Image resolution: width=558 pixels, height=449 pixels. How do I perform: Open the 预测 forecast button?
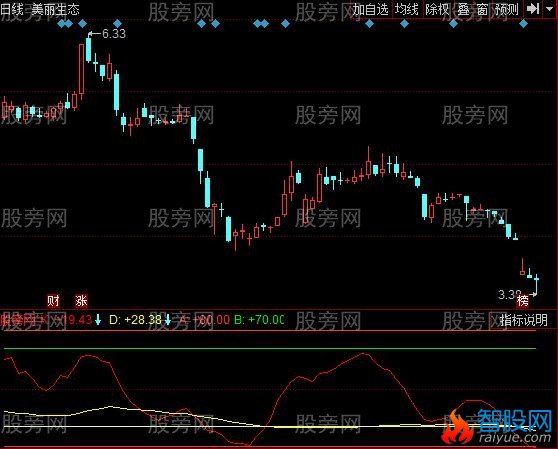(507, 9)
